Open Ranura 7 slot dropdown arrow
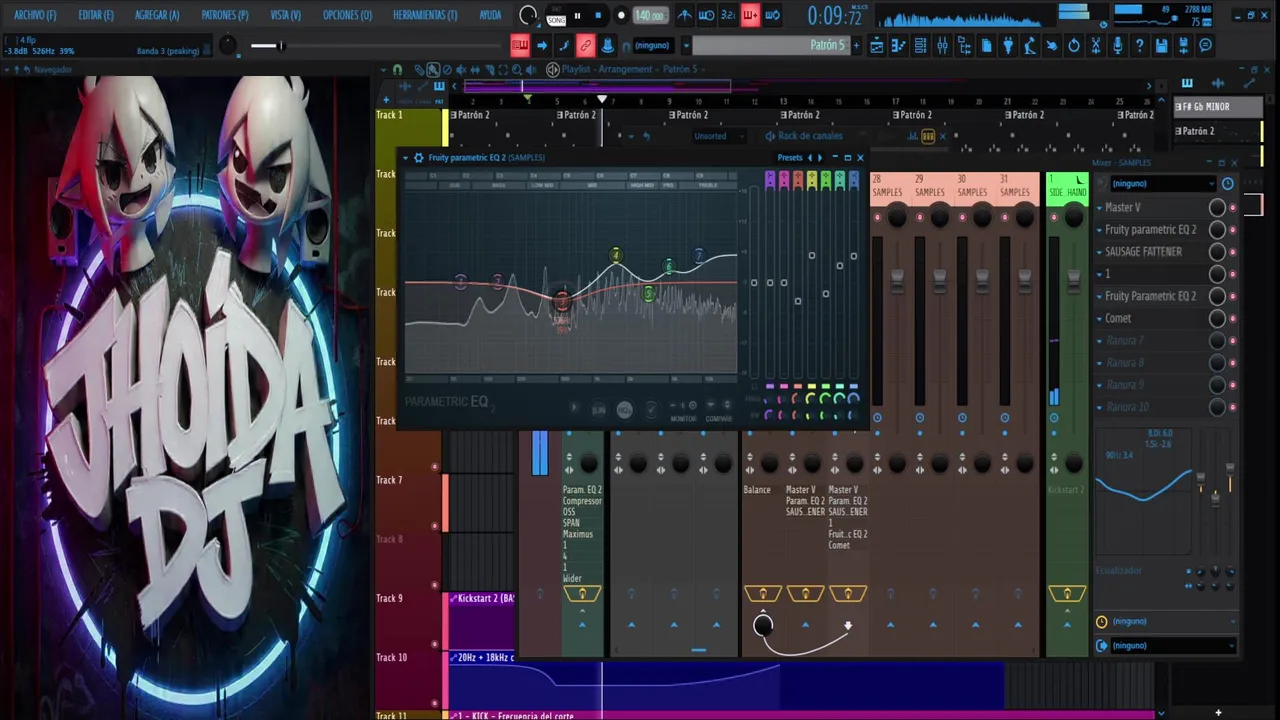Image resolution: width=1280 pixels, height=720 pixels. coord(1100,341)
